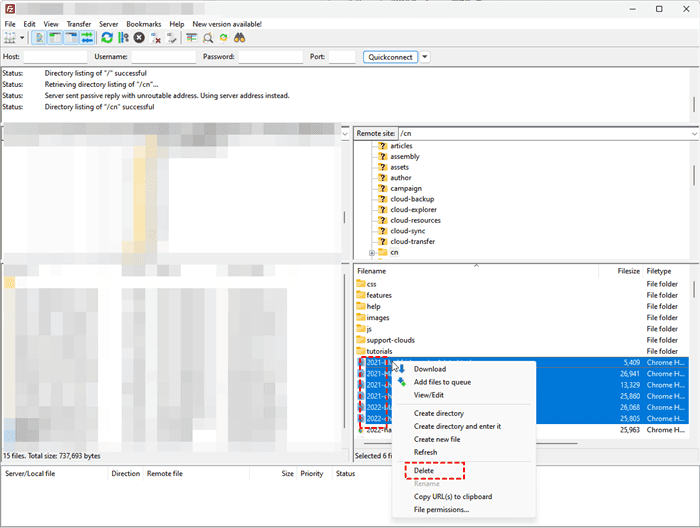This screenshot has width=700, height=528.
Task: Open the directory listing filters icon
Action: (191, 38)
